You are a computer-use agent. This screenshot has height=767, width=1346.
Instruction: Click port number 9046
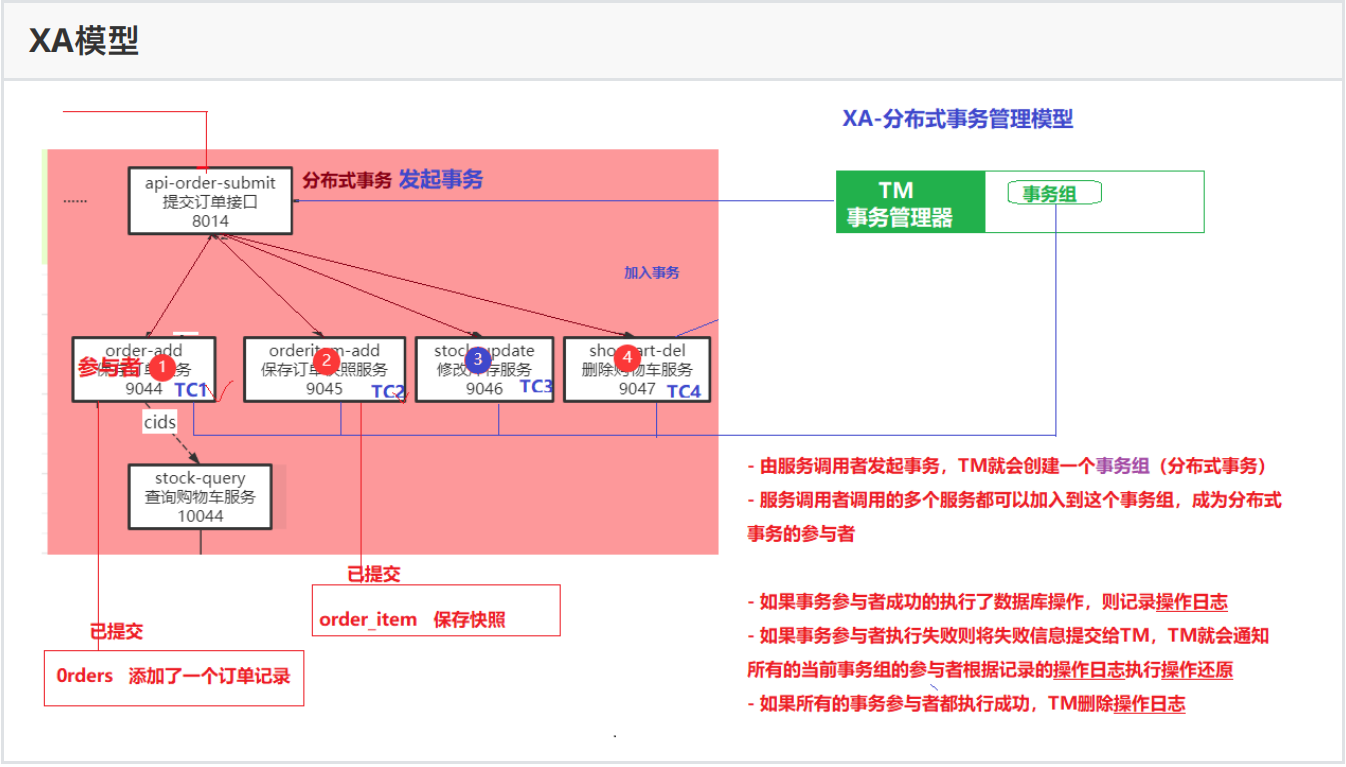(x=484, y=389)
